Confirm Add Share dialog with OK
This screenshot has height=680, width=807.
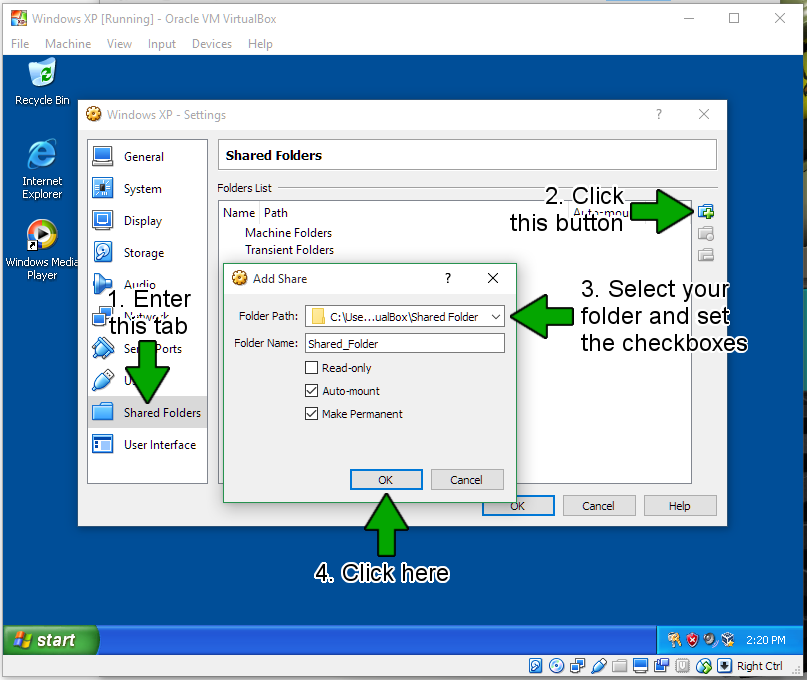386,480
